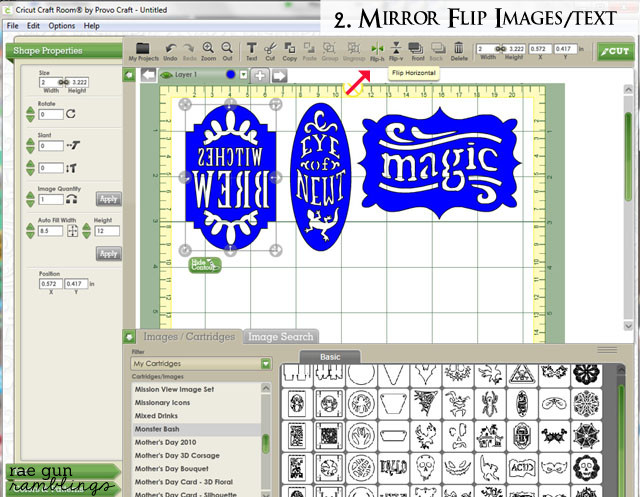Screen dimensions: 640x497
Task: Switch to Image Search tab
Action: 280,337
